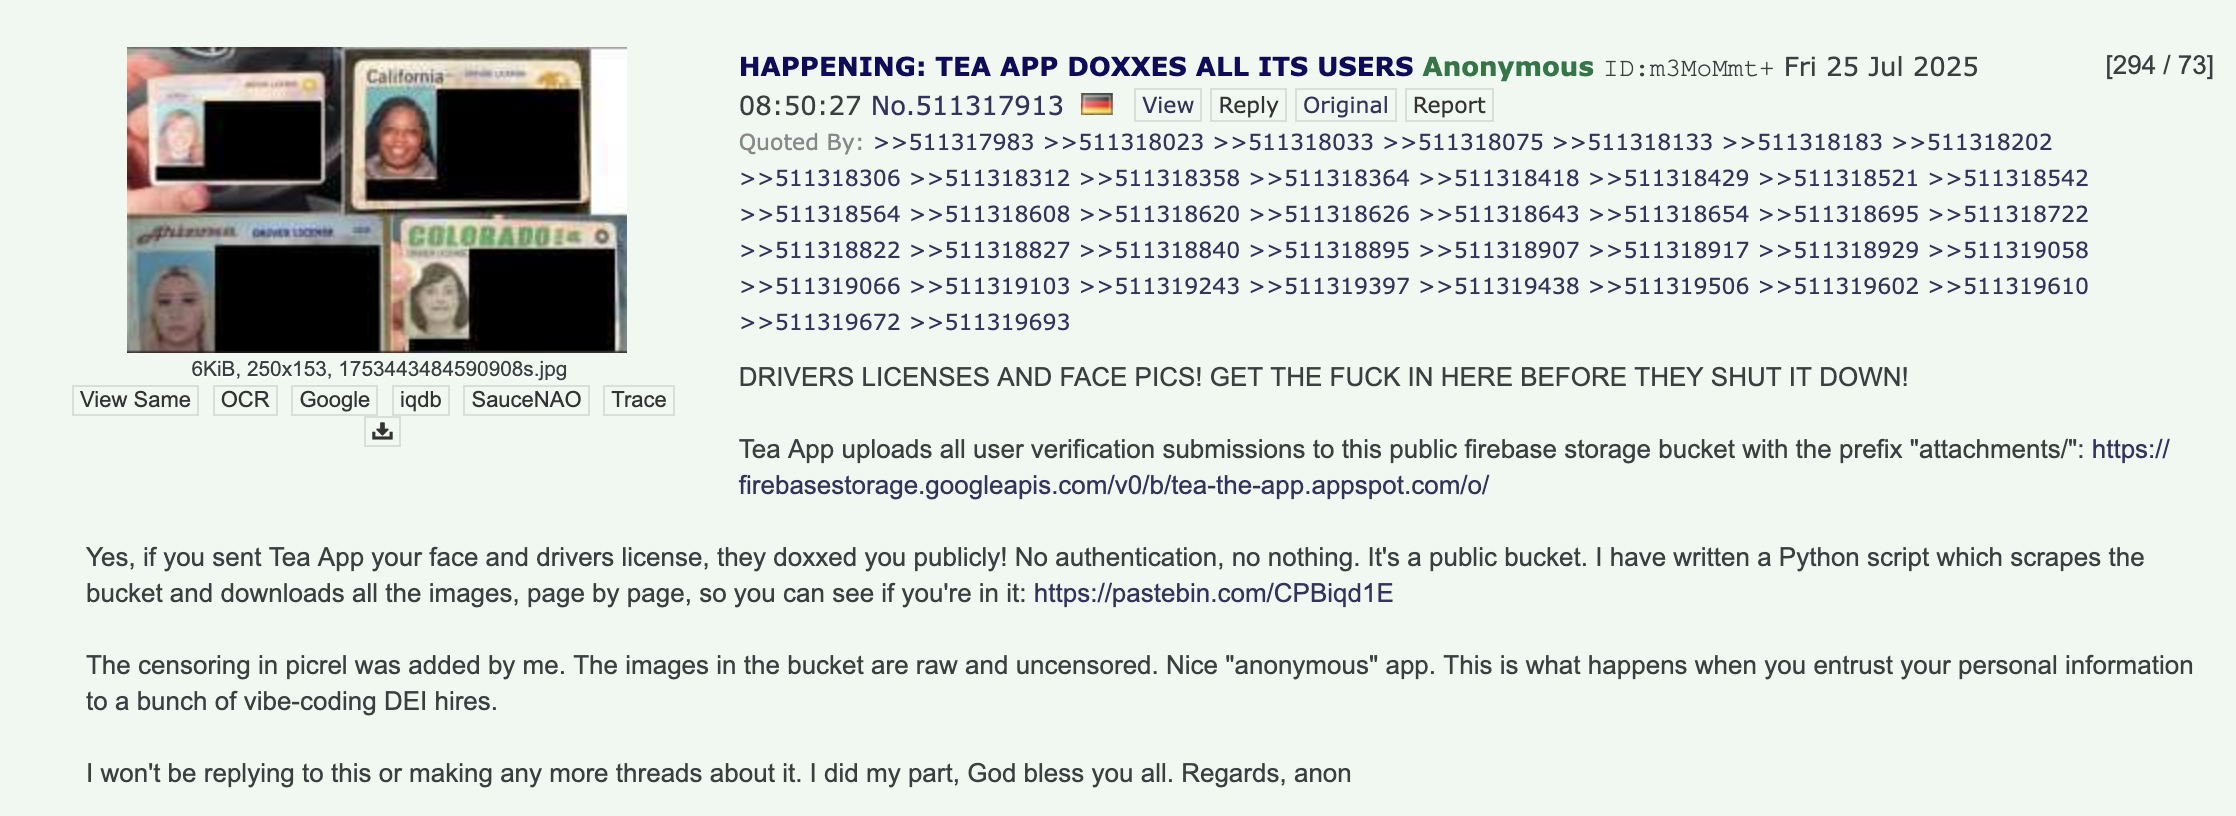Click the post number No.511317913
Viewport: 2236px width, 816px height.
(967, 105)
